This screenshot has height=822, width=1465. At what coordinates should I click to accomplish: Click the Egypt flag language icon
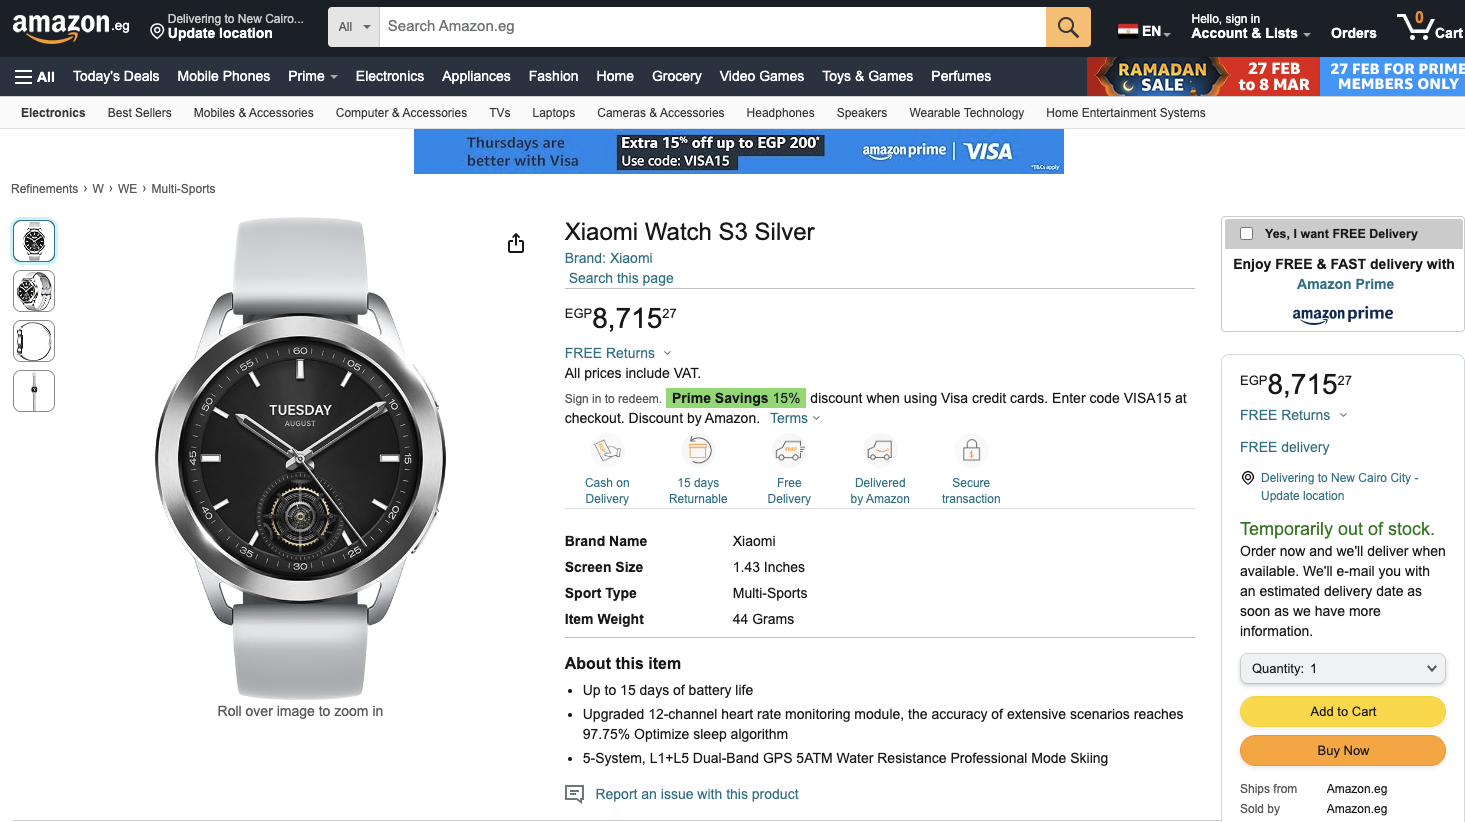(x=1128, y=31)
